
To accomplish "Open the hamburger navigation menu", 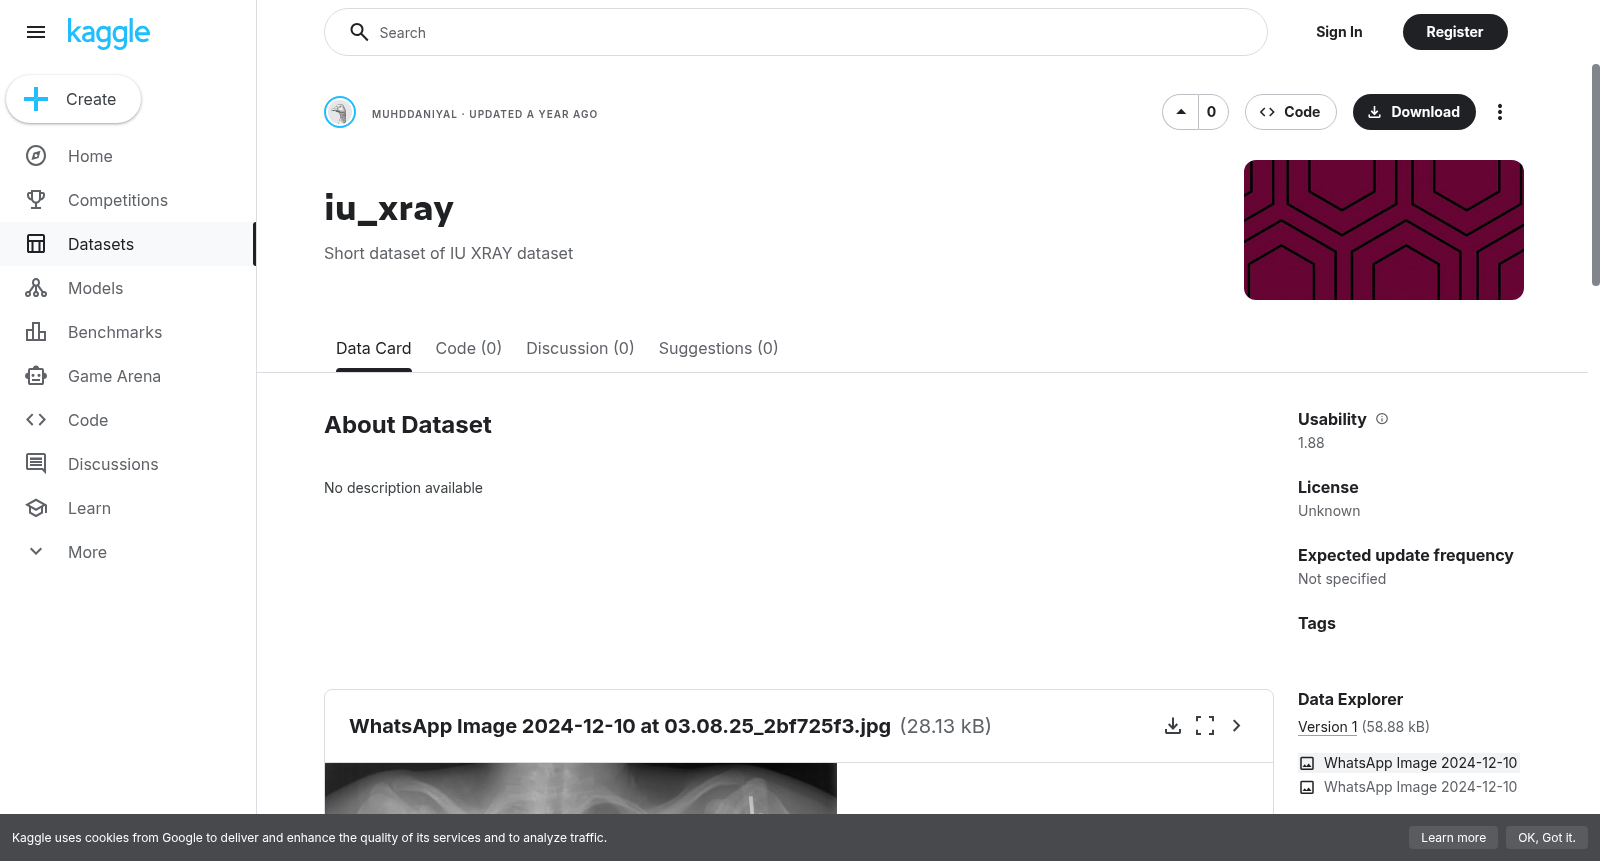I will (x=36, y=32).
